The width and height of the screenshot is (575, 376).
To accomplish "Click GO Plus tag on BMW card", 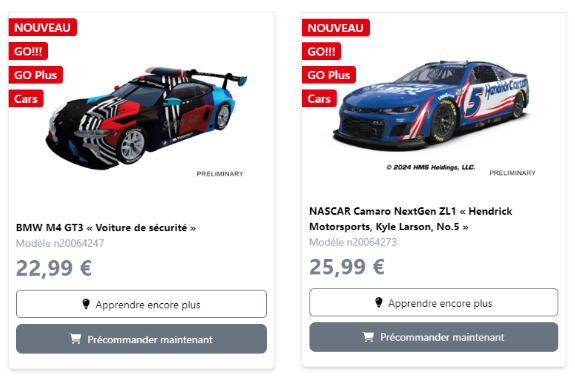I will [36, 75].
